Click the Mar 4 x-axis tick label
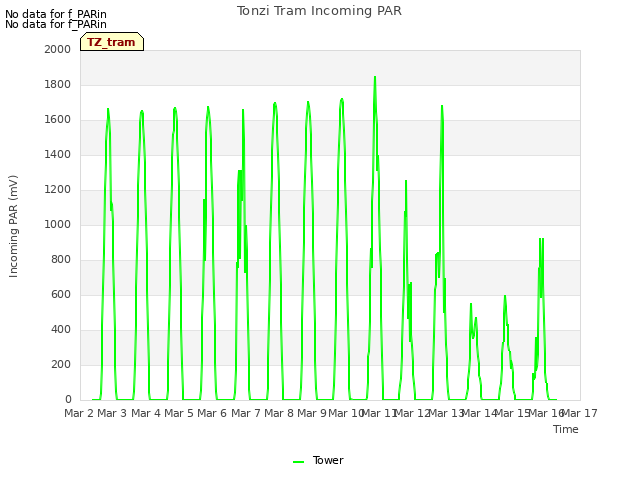640x480 pixels. click(146, 413)
